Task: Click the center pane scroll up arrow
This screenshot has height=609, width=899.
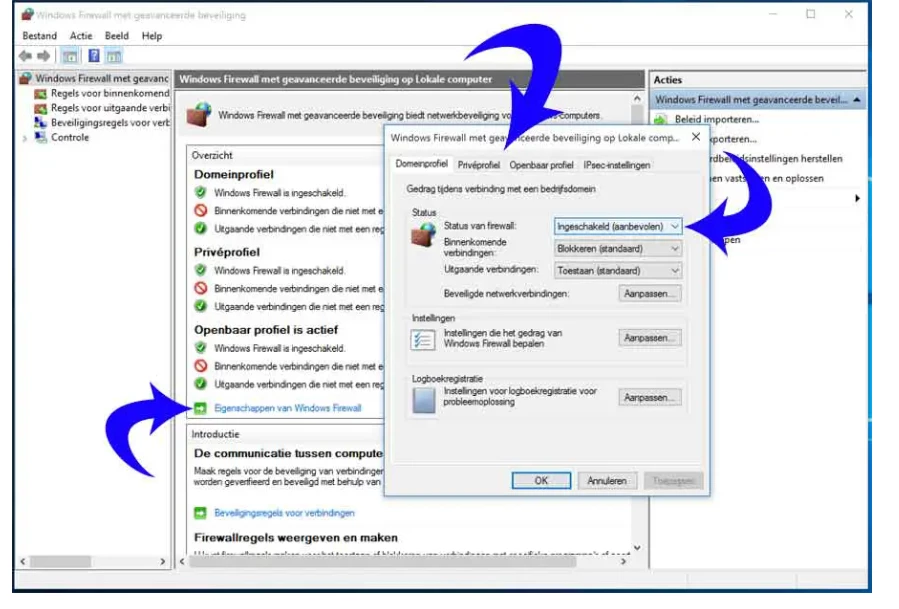Action: [637, 99]
